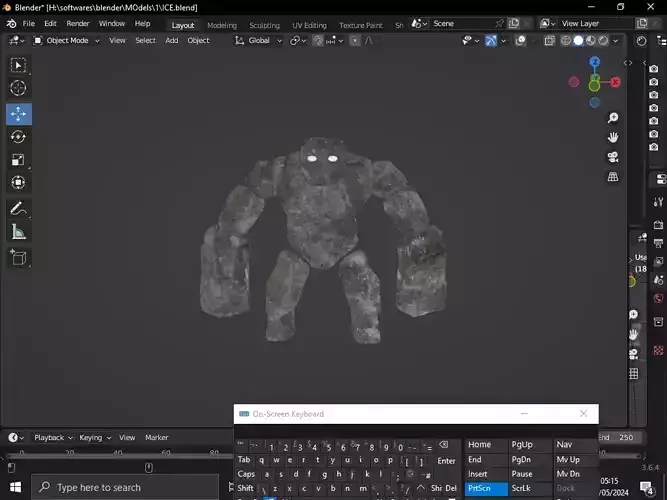Click the End frame 250 field
This screenshot has width=667, height=500.
point(621,437)
